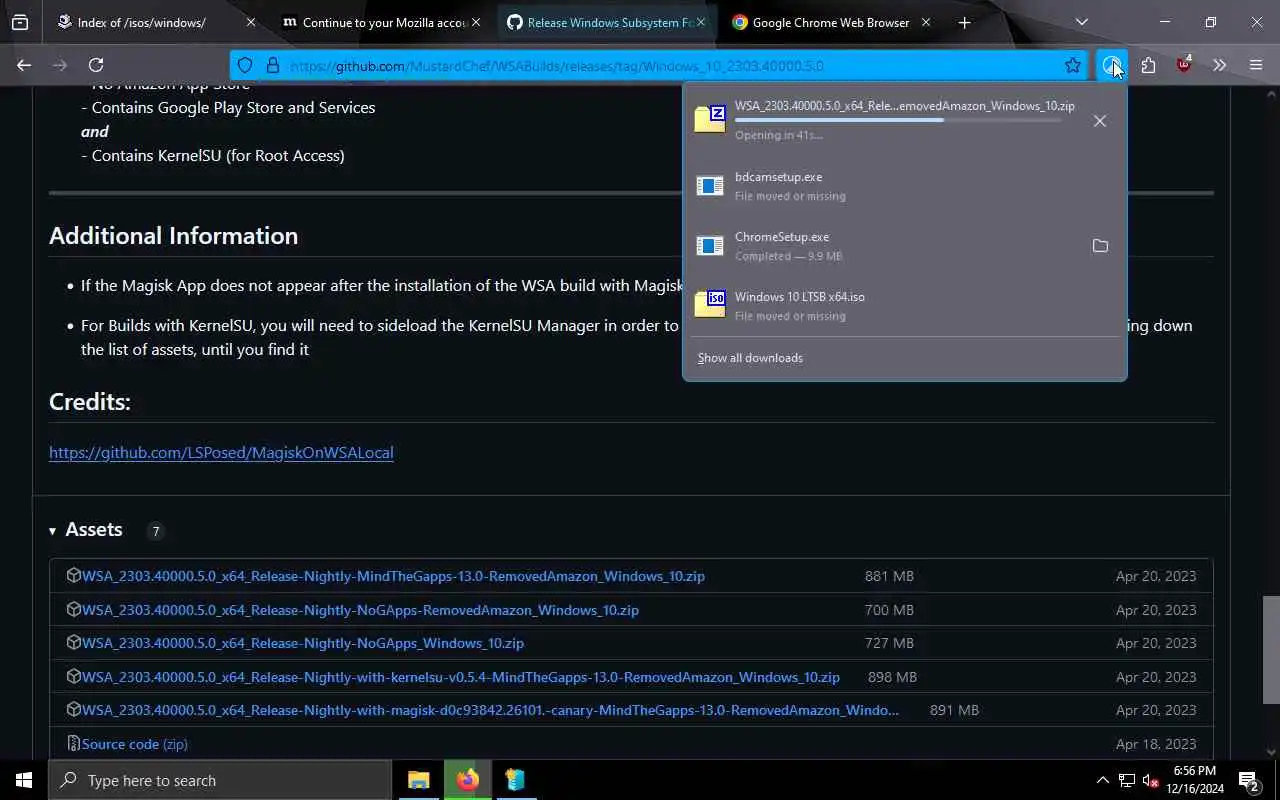Download the magisk canary build zip
The width and height of the screenshot is (1280, 800).
[490, 710]
